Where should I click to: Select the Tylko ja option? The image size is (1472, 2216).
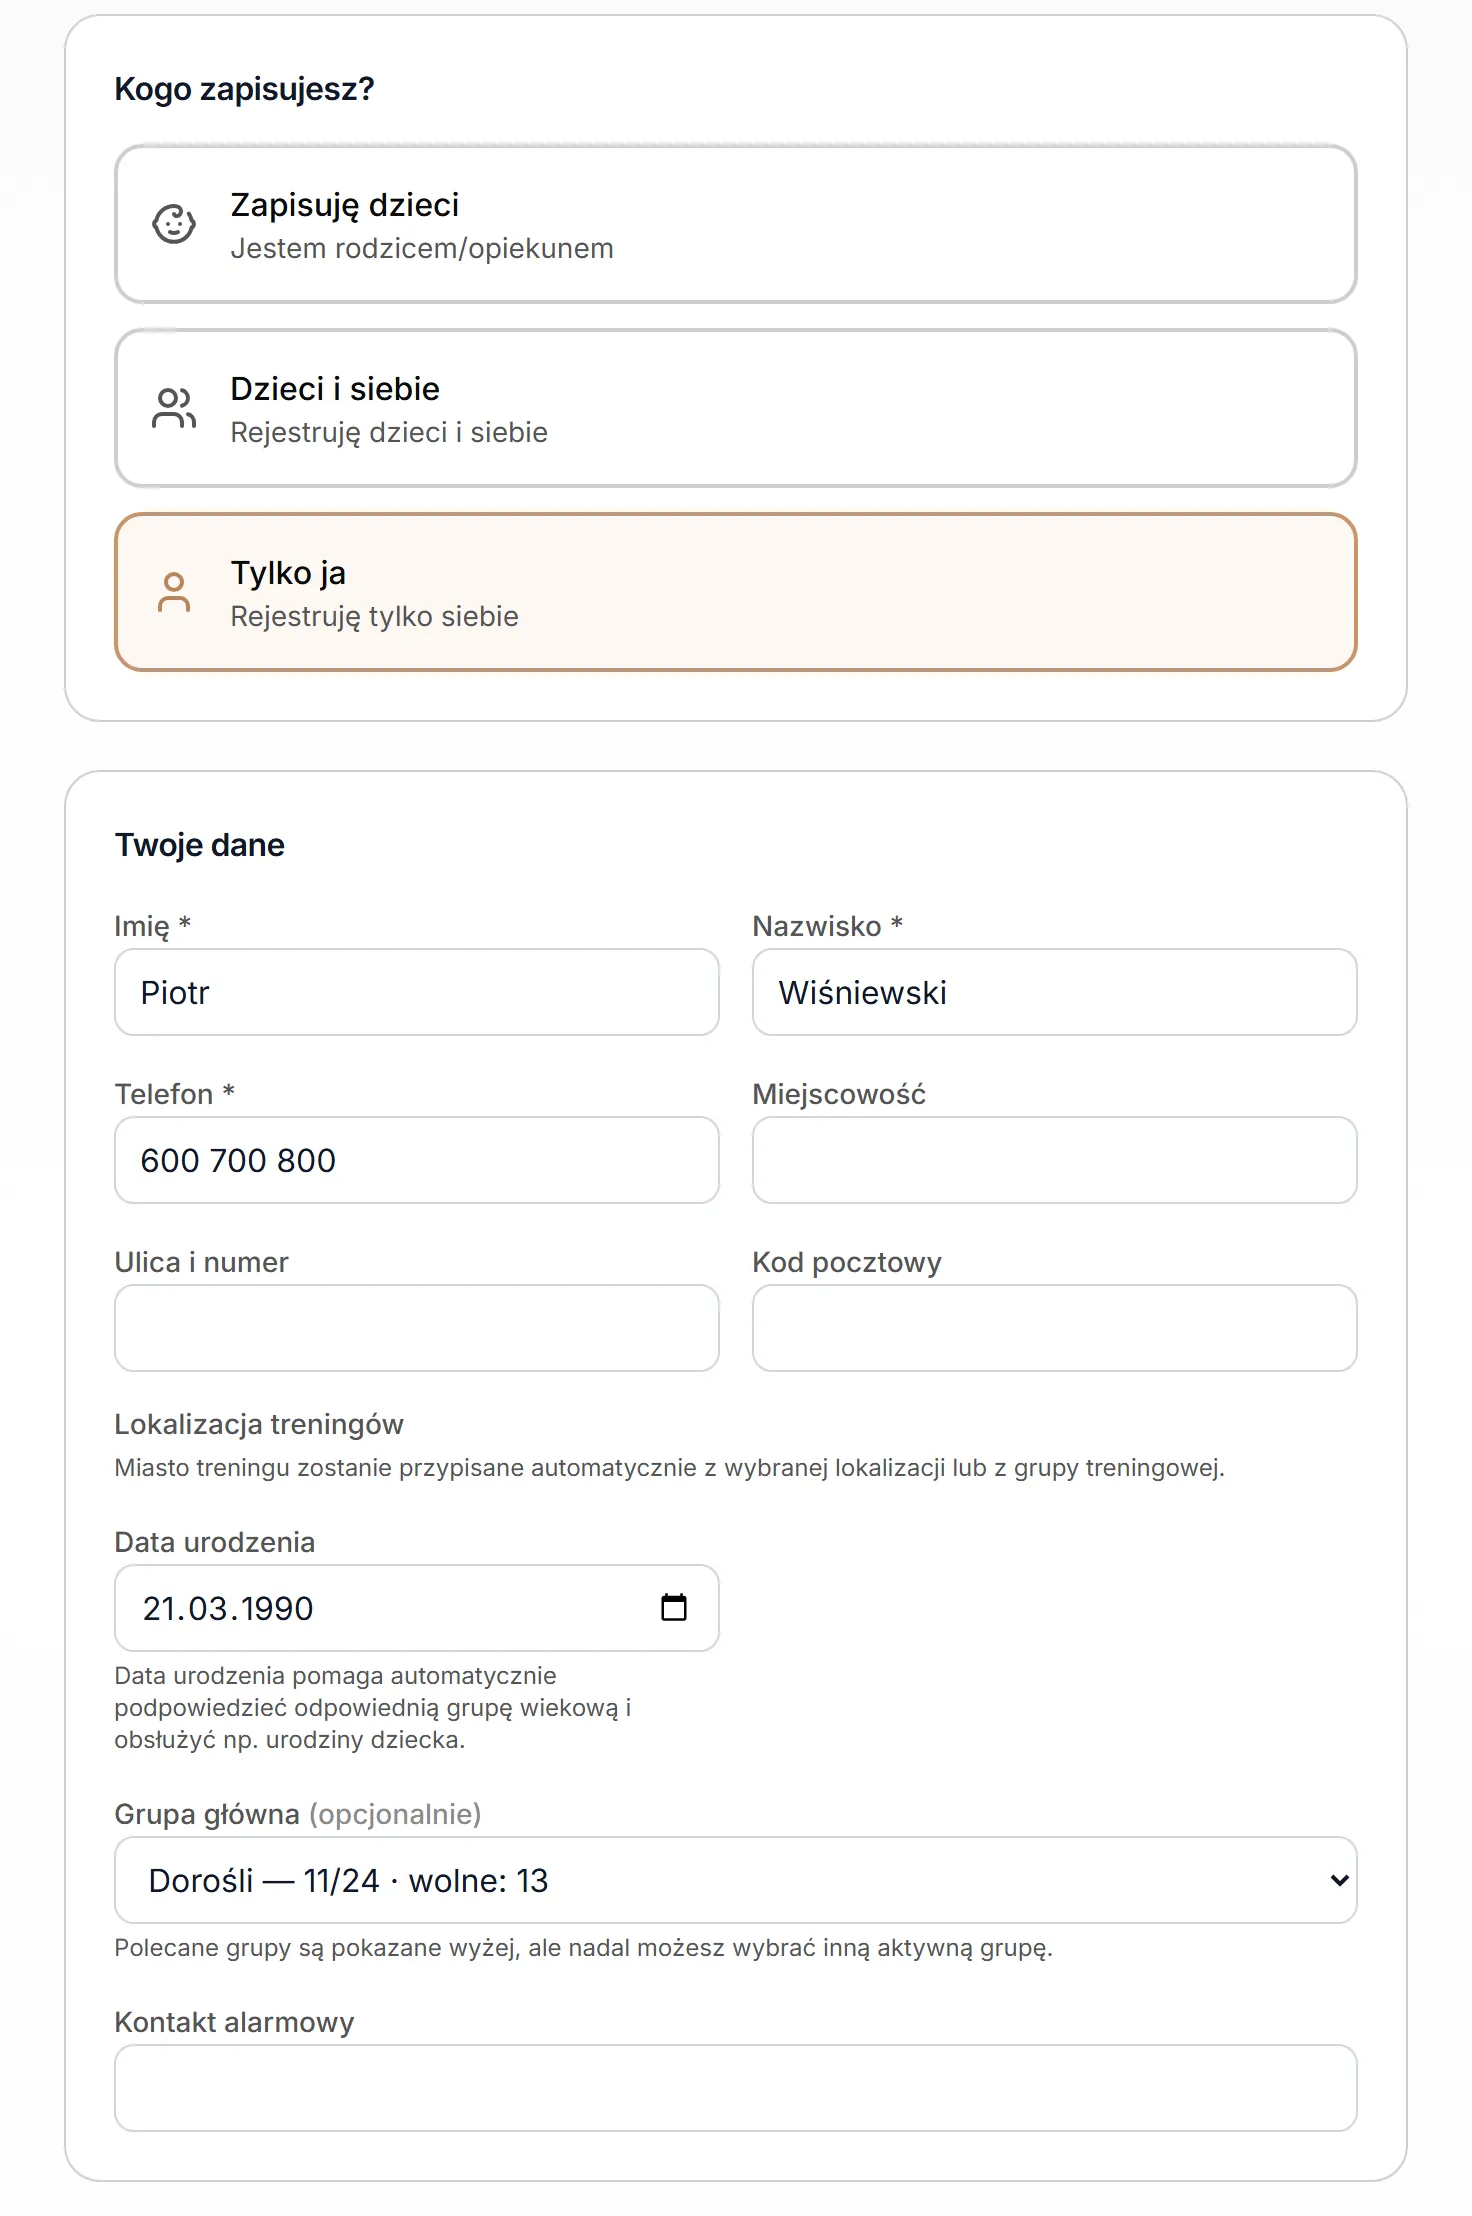tap(736, 592)
